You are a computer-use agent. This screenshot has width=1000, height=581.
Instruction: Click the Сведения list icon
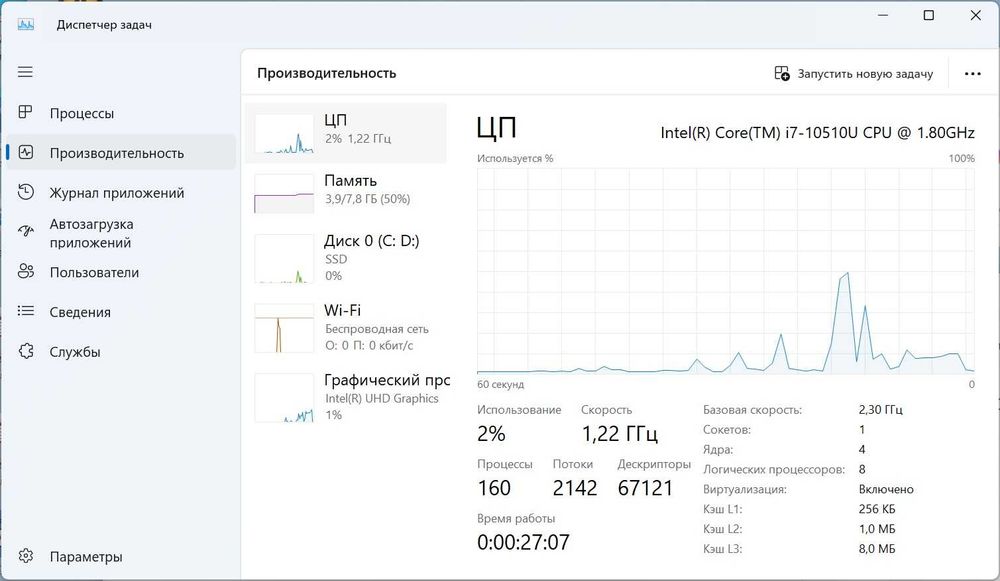coord(26,311)
